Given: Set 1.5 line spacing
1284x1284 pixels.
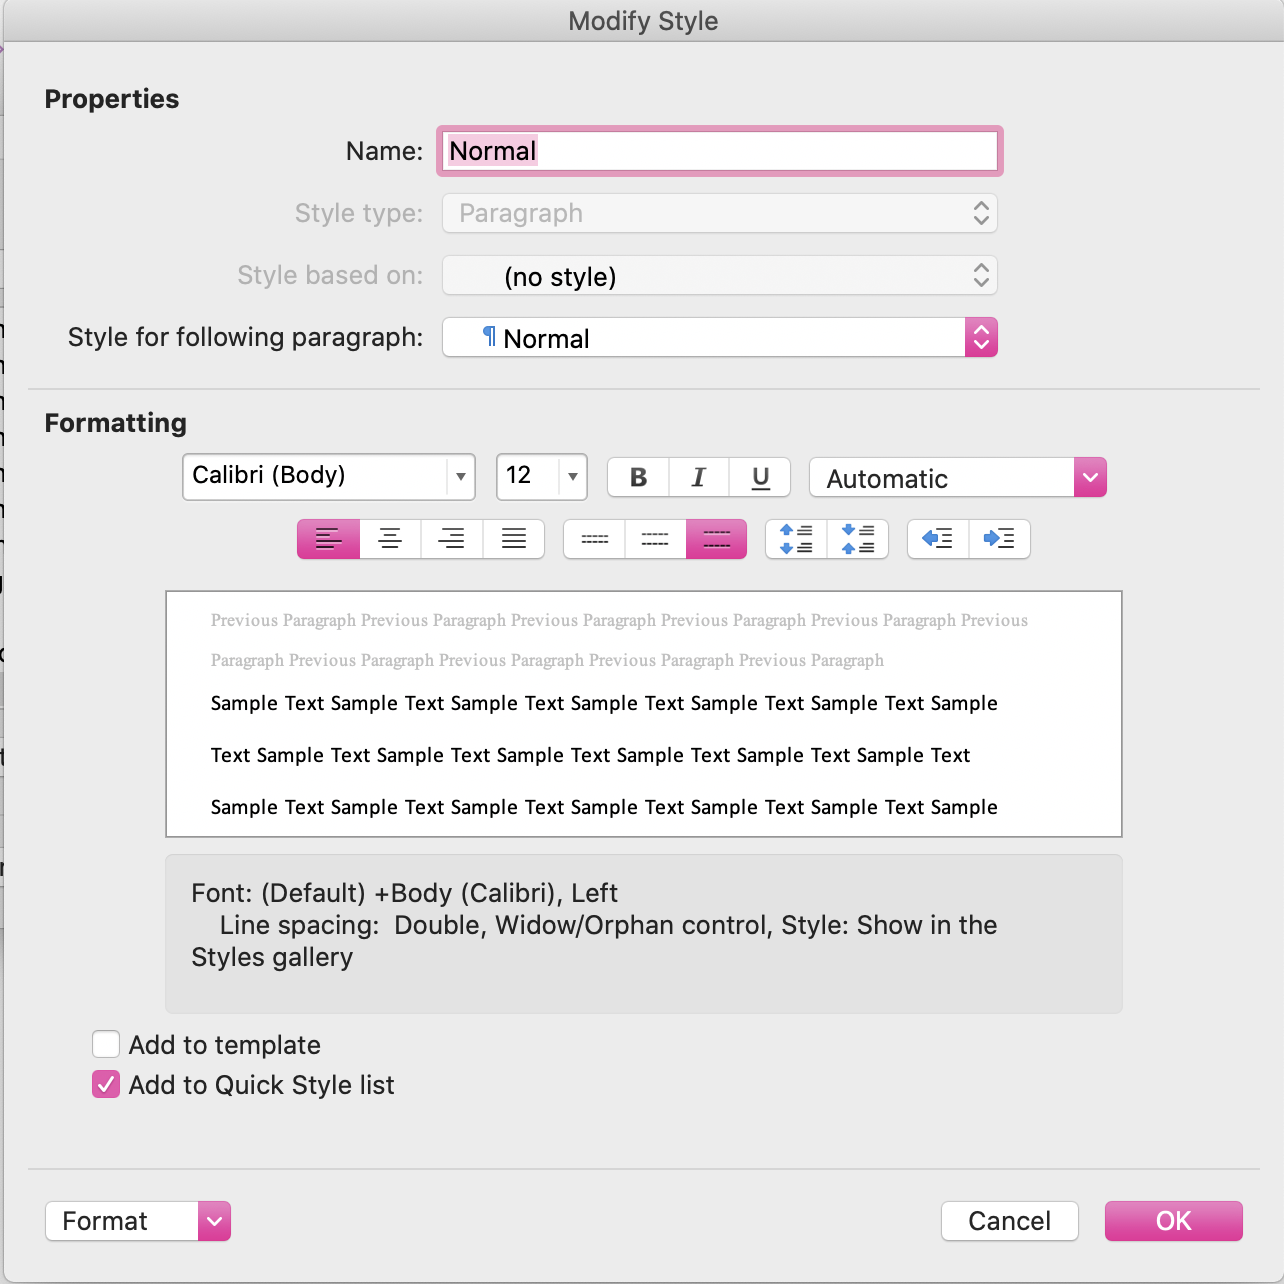Looking at the screenshot, I should (656, 539).
